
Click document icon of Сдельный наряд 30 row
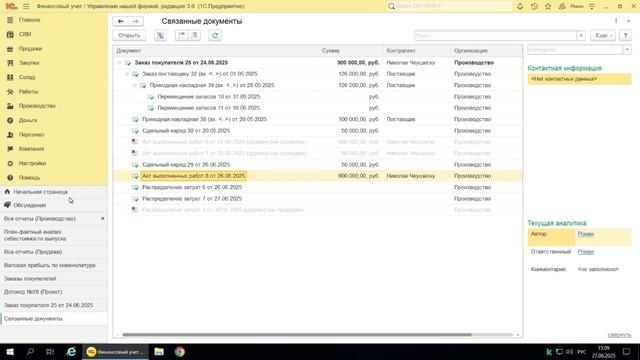(135, 131)
